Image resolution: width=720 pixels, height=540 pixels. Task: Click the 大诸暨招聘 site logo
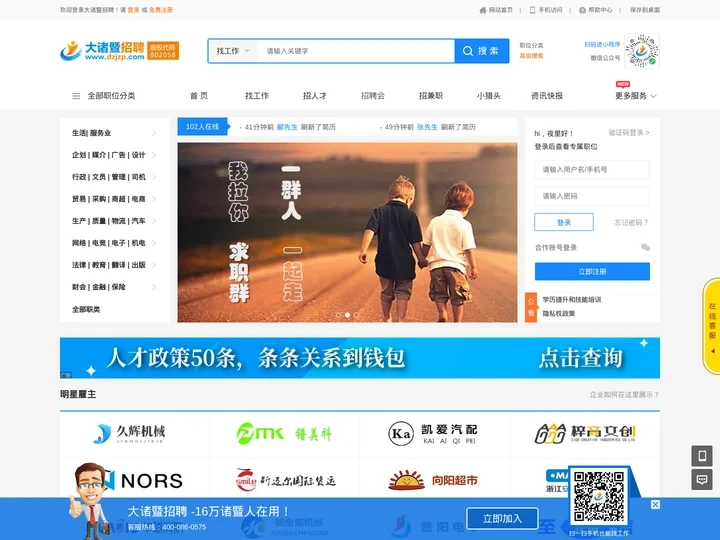click(x=119, y=51)
